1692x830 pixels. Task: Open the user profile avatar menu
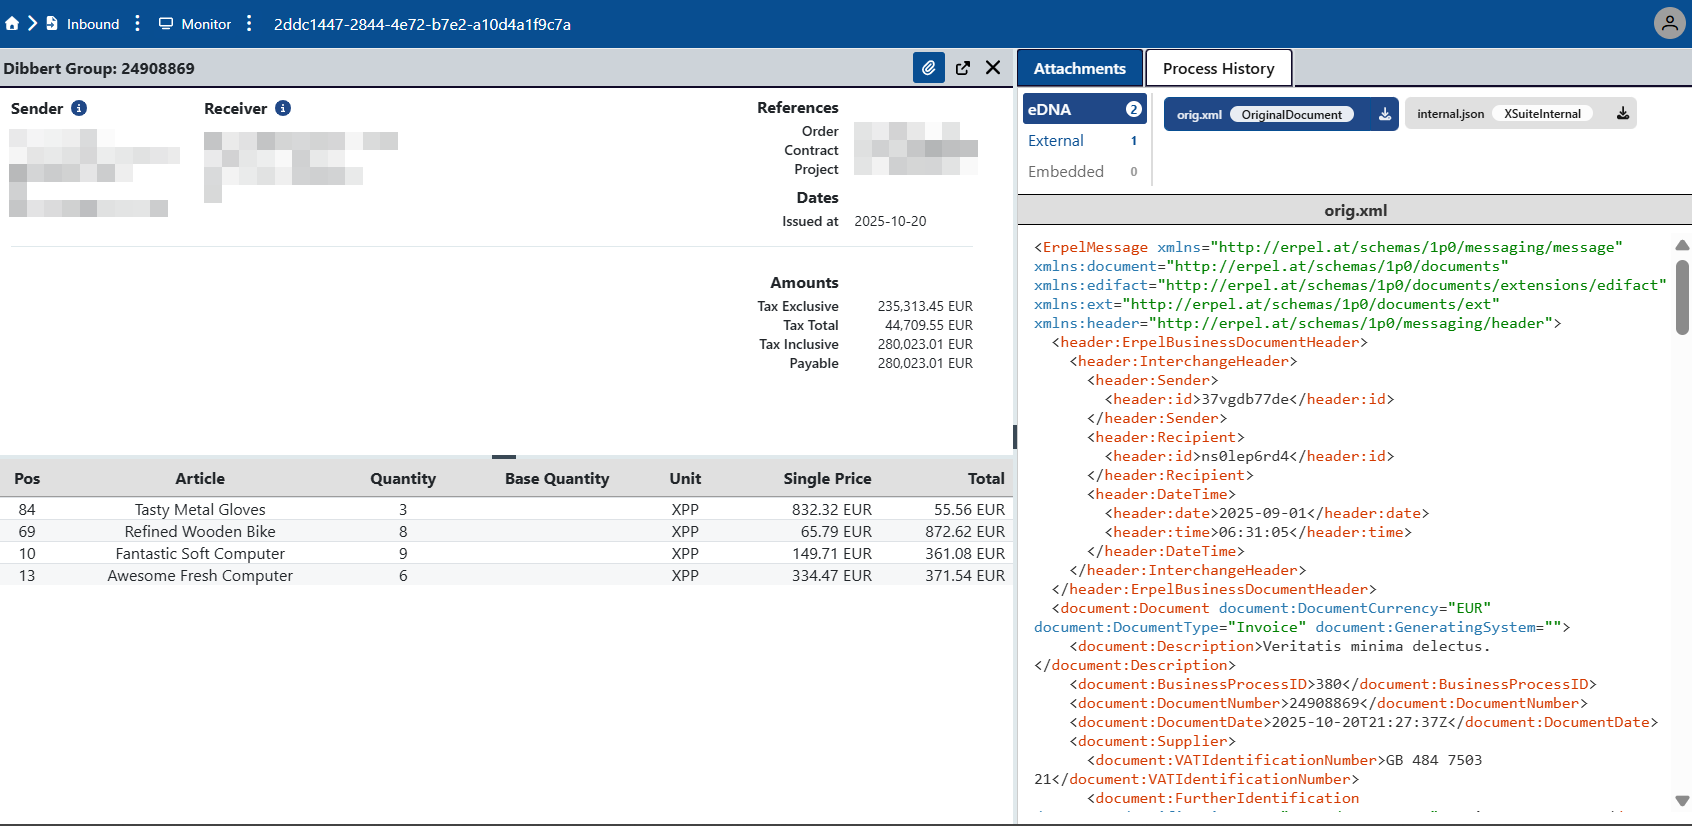pos(1669,23)
